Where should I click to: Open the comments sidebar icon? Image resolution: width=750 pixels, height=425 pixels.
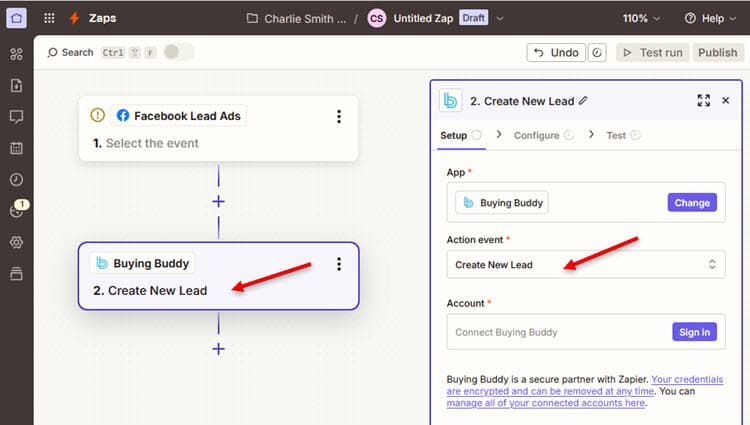pyautogui.click(x=16, y=117)
